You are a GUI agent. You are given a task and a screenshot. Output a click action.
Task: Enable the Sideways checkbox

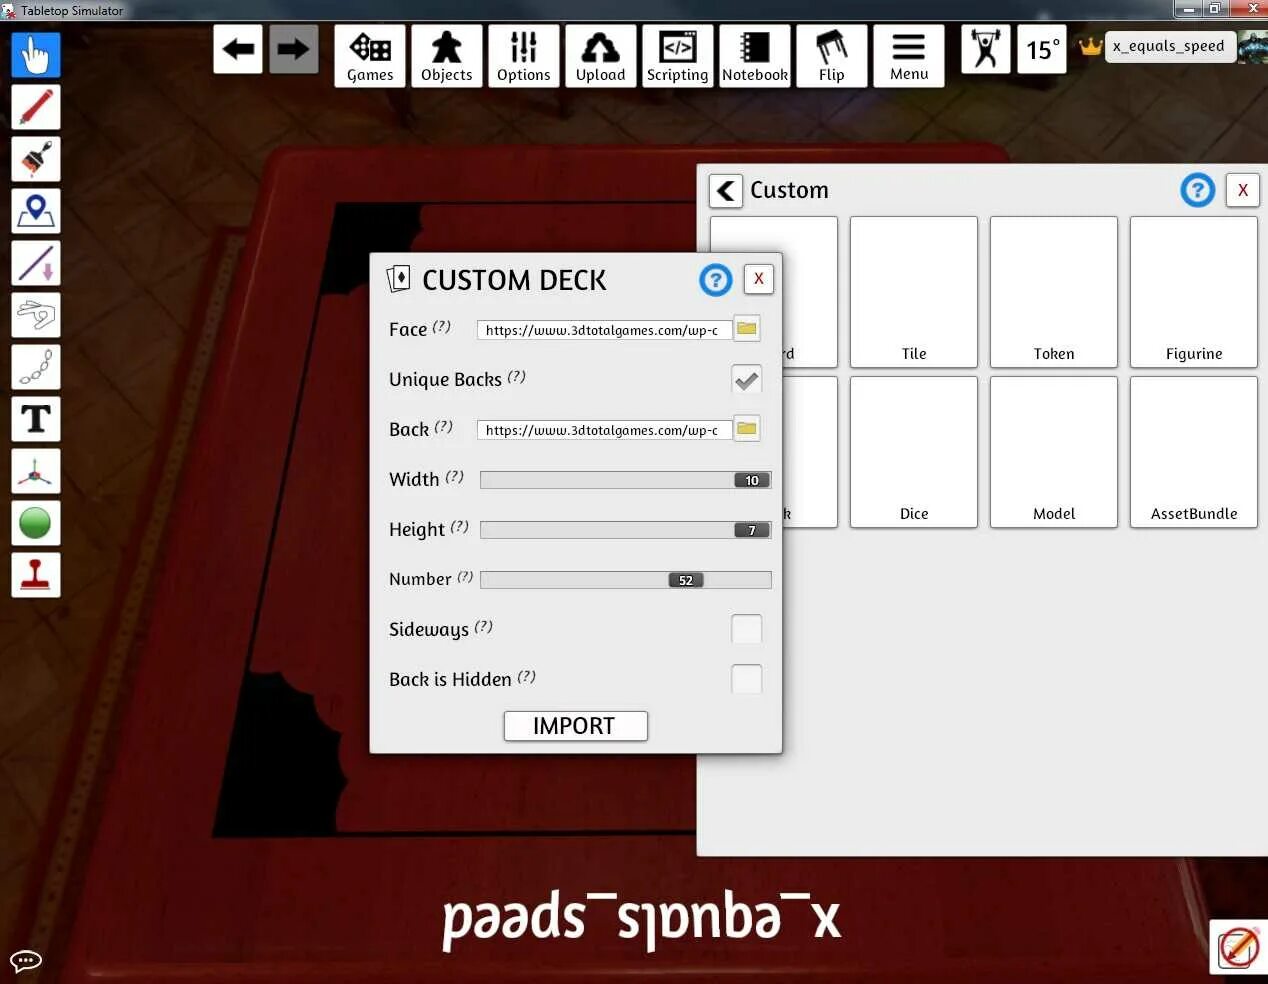tap(747, 629)
